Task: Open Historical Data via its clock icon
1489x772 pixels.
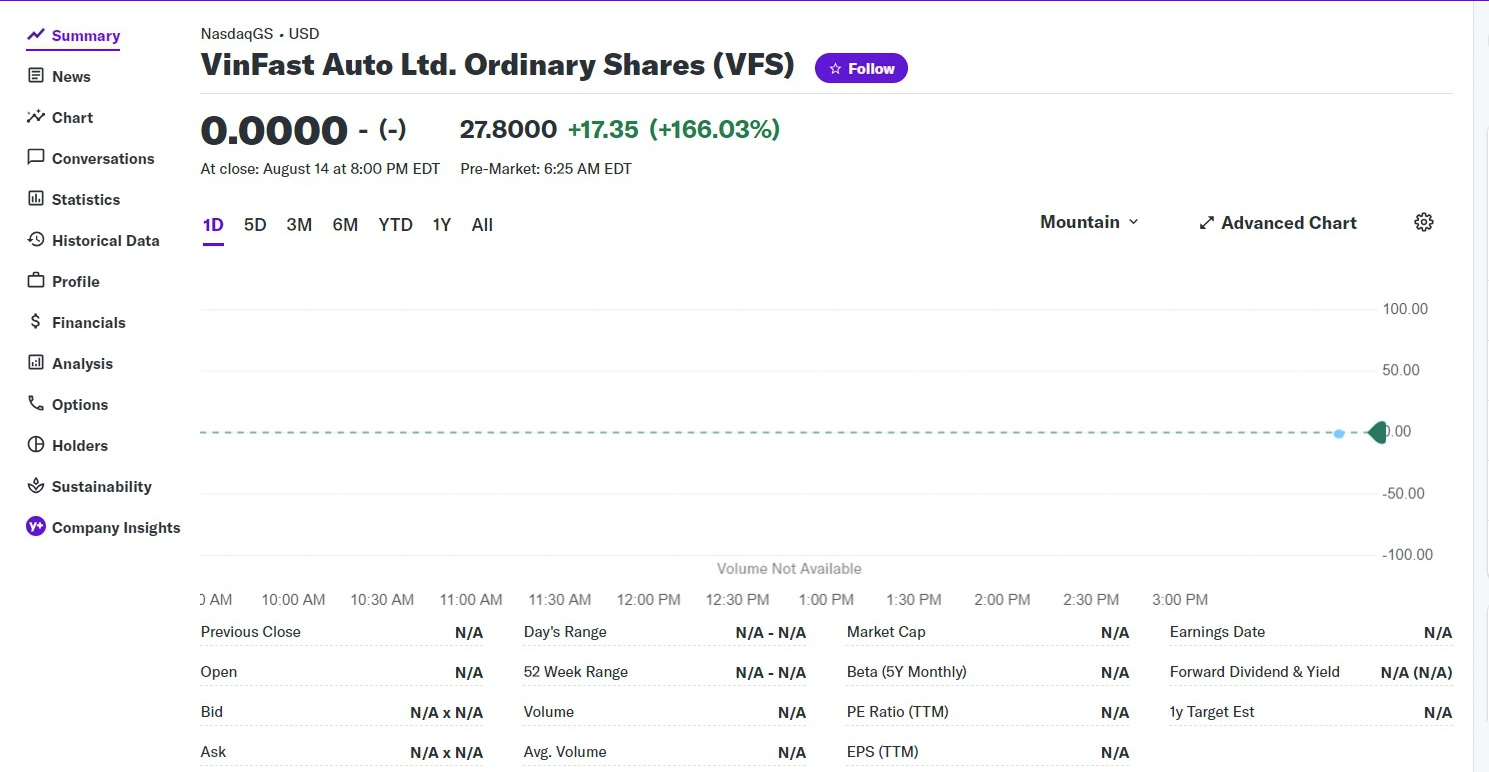Action: coord(35,240)
